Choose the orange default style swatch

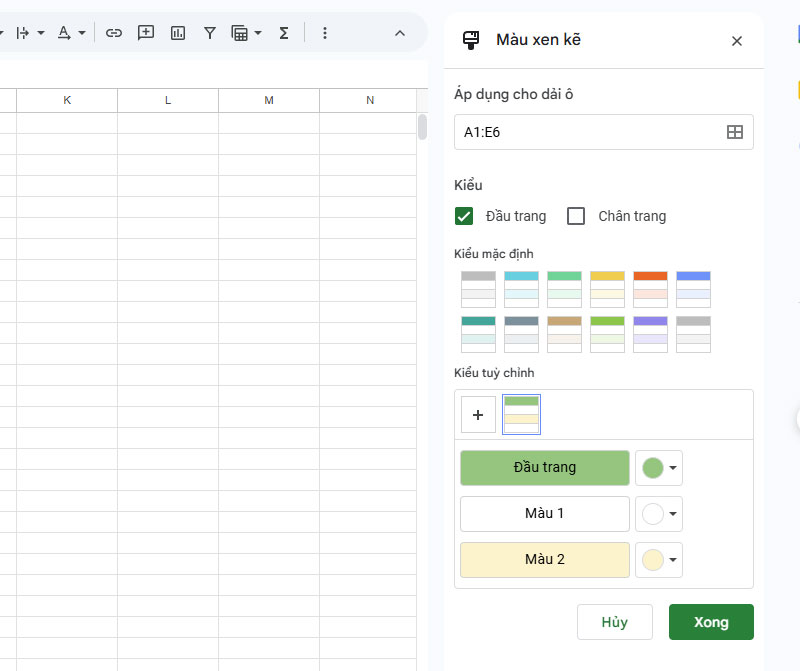tap(650, 289)
